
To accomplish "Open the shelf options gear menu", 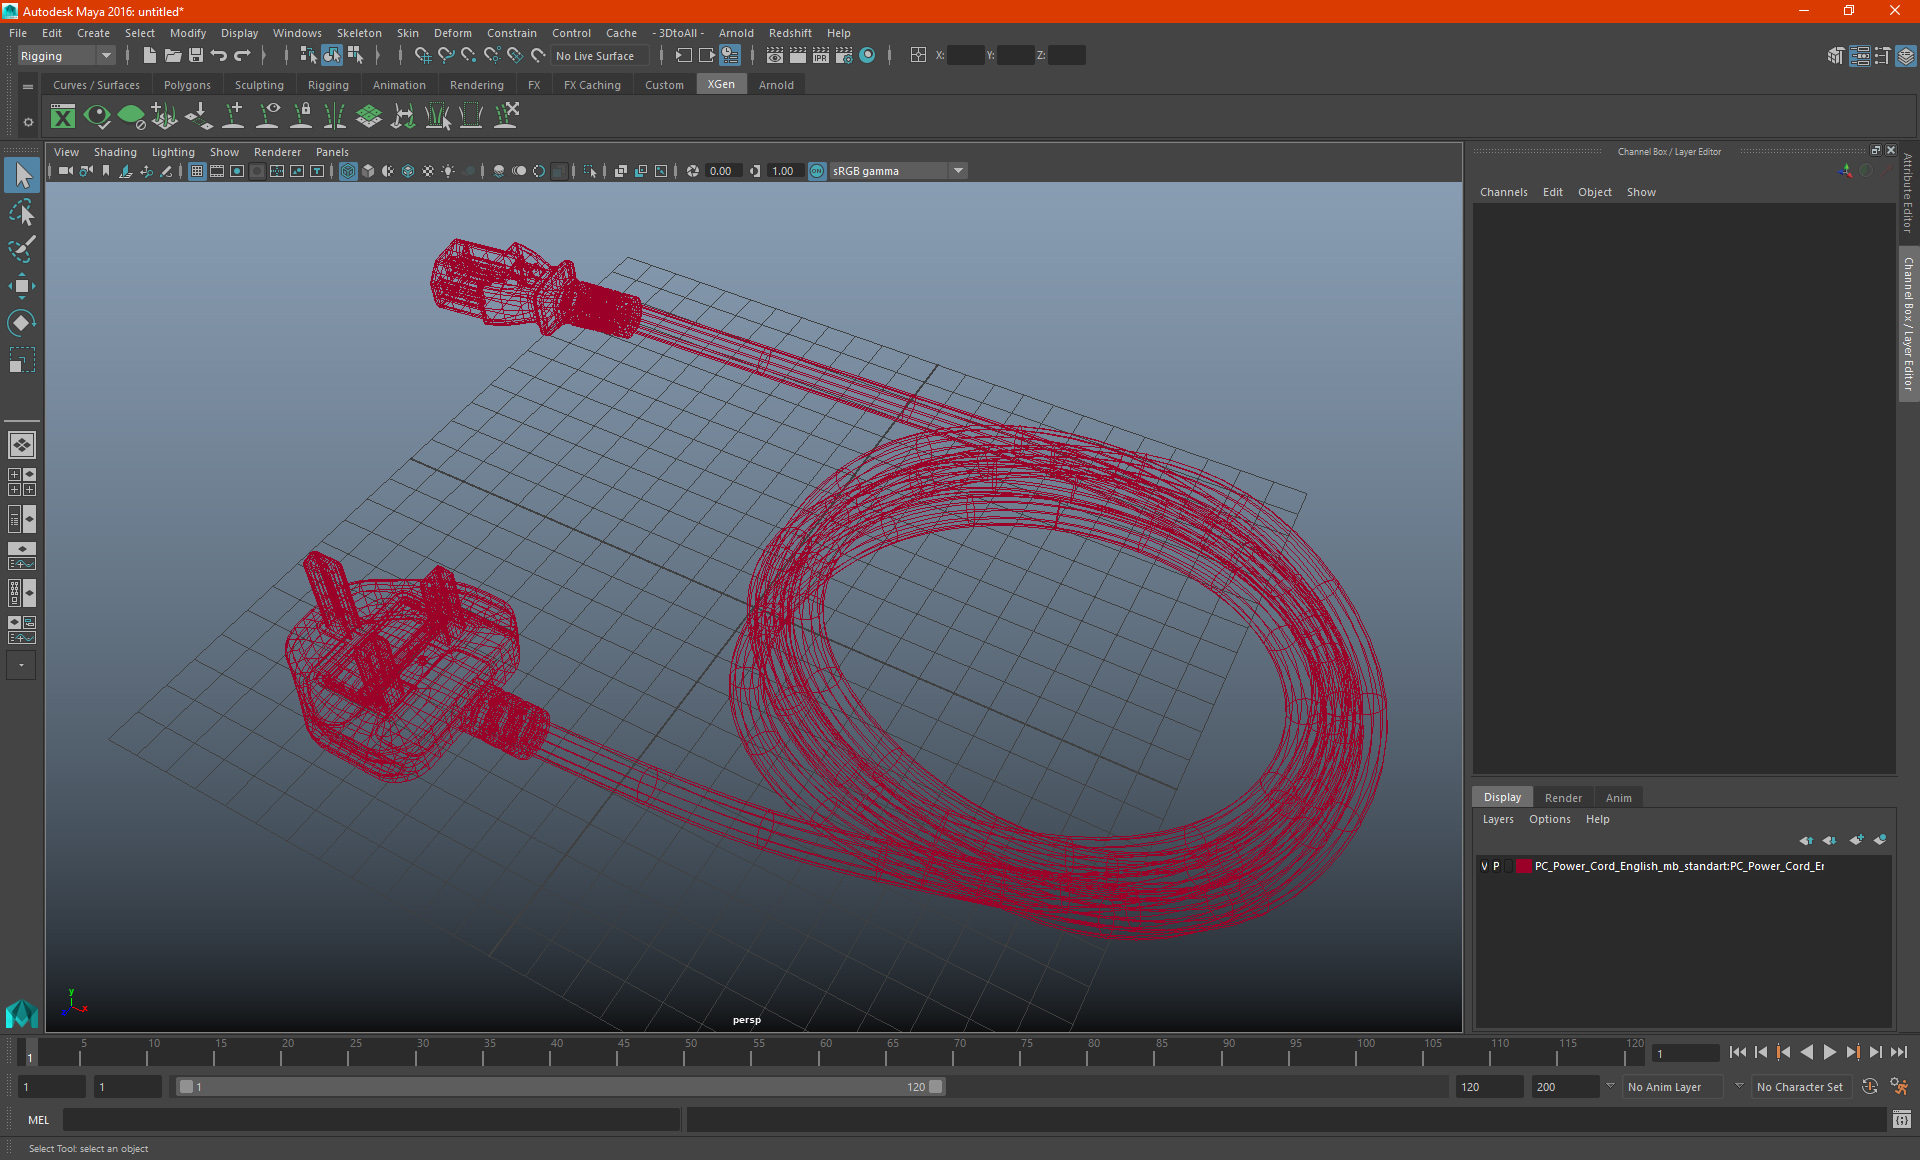I will 28,122.
